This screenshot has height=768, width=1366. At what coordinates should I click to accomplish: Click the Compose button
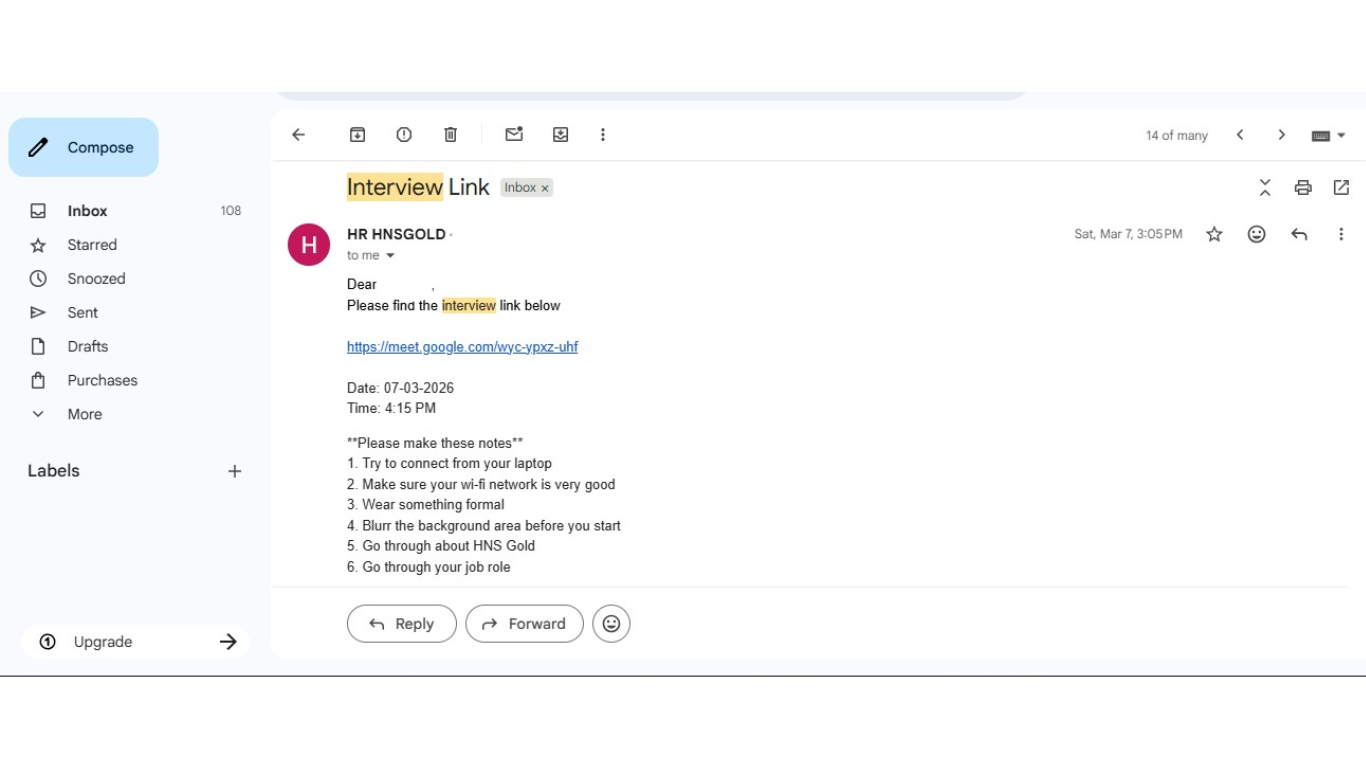click(x=83, y=147)
